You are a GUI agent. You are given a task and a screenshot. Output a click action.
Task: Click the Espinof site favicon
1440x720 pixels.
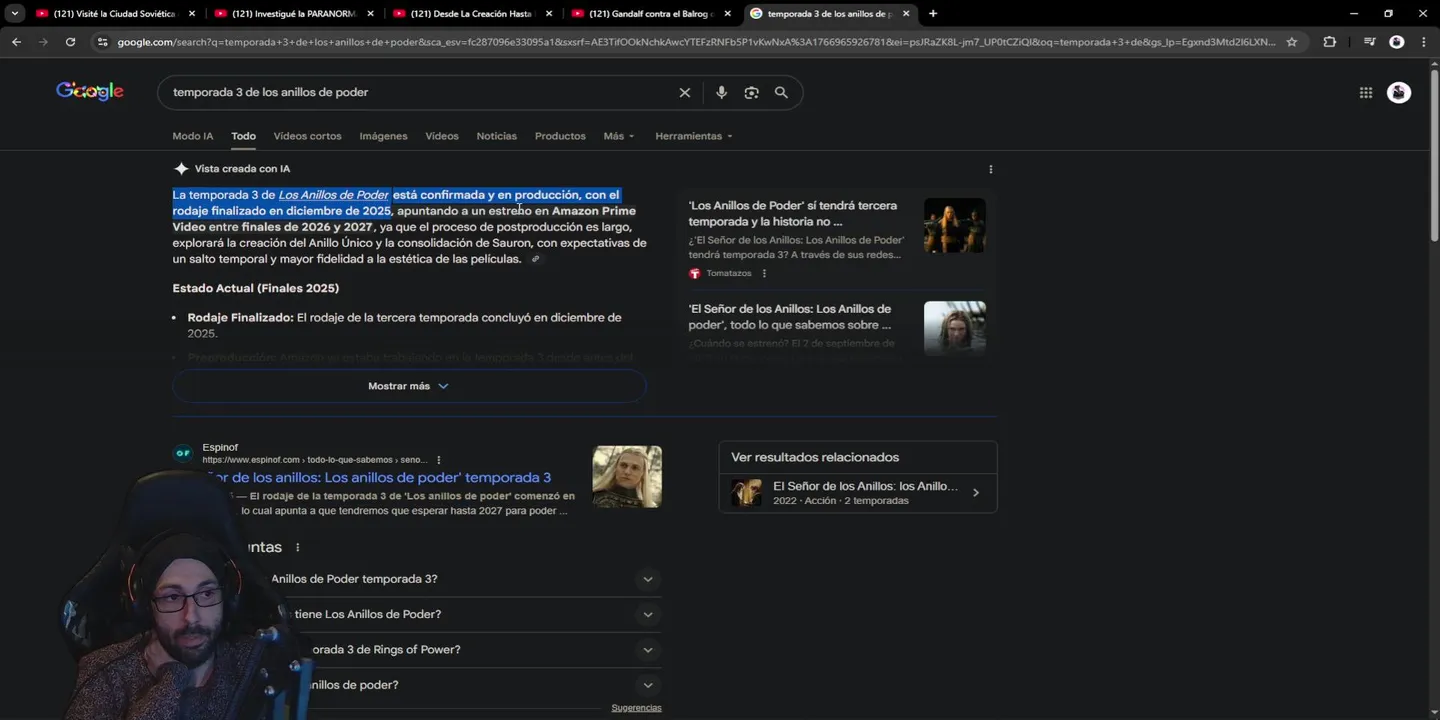(x=183, y=453)
